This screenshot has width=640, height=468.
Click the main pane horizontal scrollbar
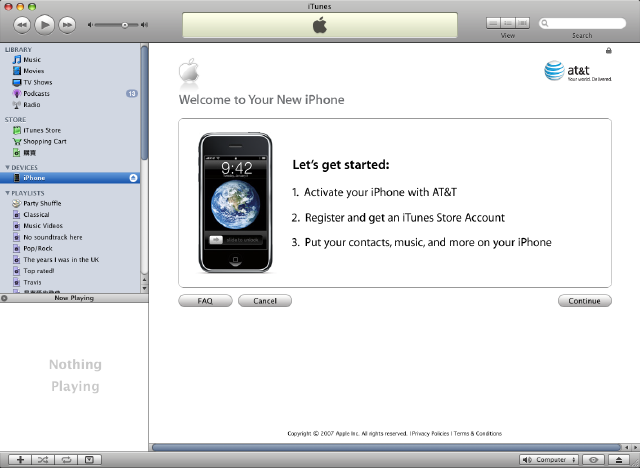(386, 447)
